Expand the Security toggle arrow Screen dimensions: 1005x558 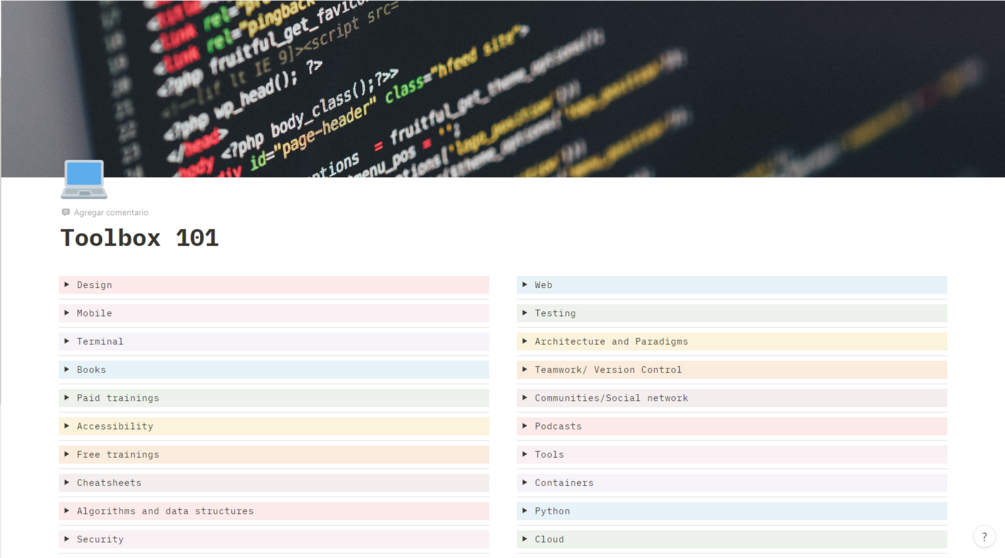(67, 538)
